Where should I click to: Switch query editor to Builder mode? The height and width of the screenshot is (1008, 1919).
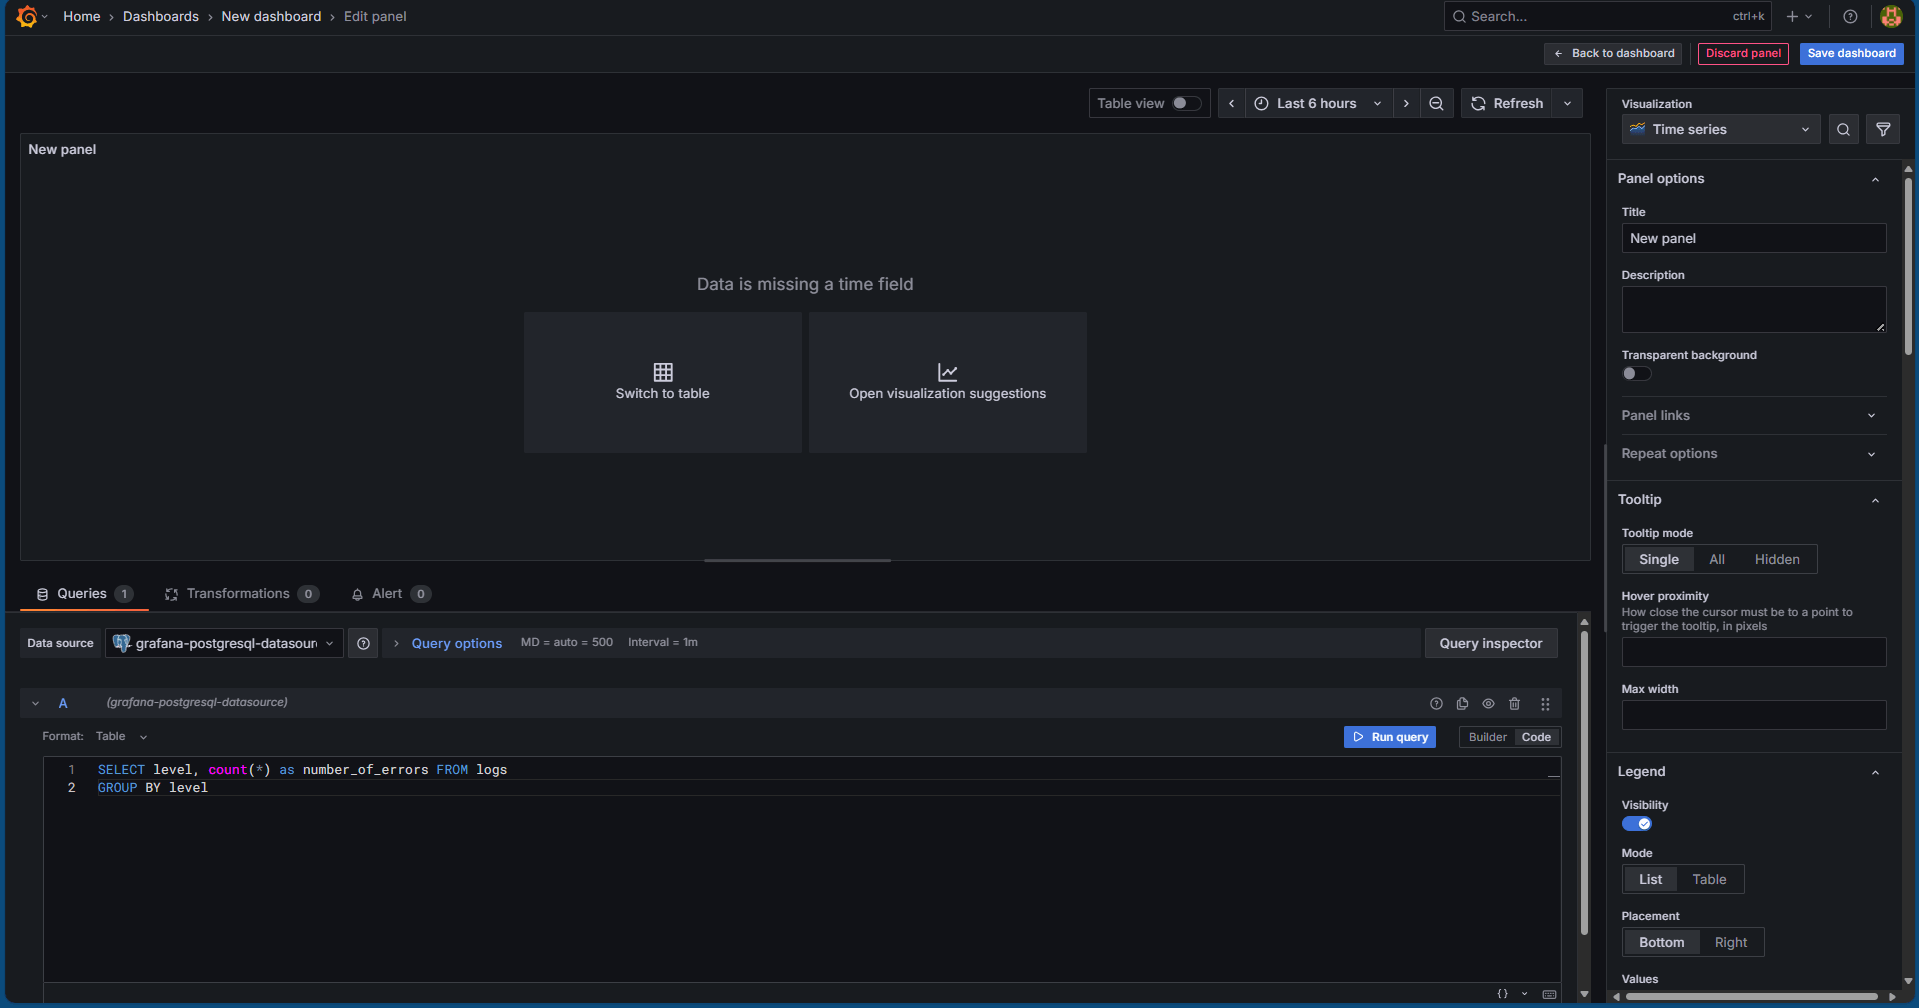click(x=1487, y=737)
